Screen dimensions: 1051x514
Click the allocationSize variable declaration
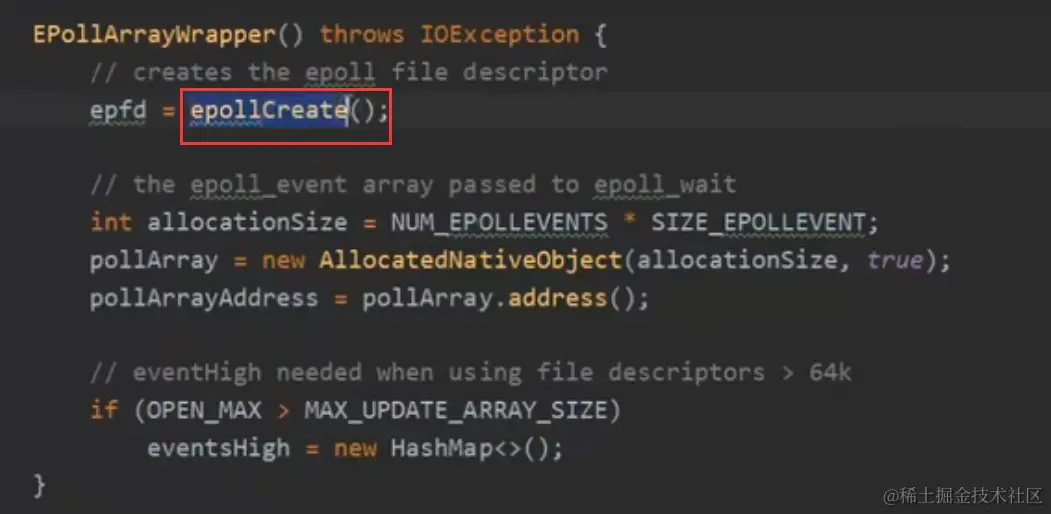247,222
